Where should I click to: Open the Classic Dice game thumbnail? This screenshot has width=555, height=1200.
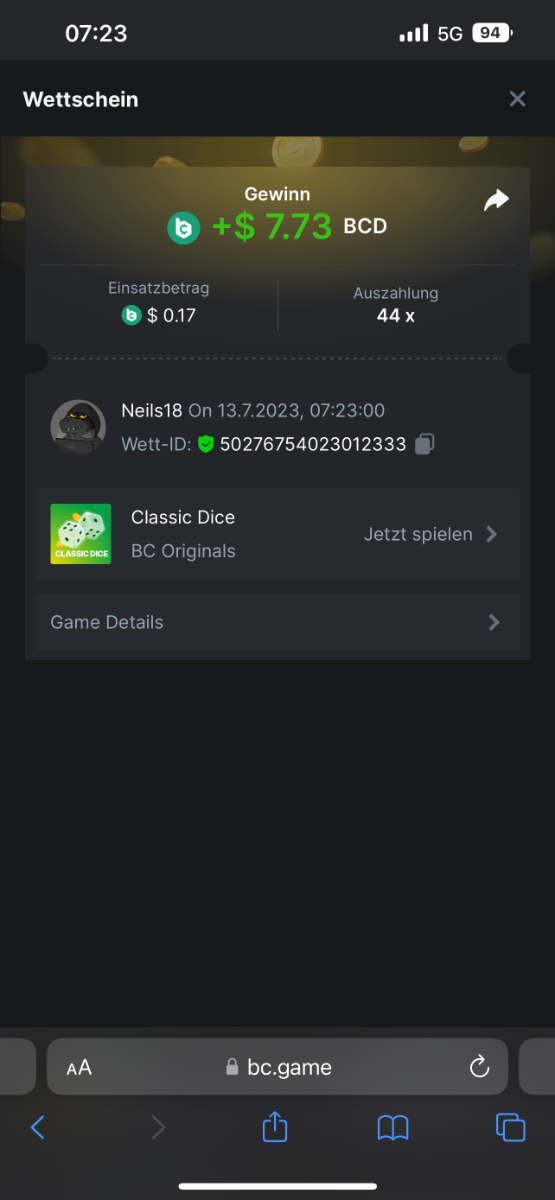(x=81, y=534)
